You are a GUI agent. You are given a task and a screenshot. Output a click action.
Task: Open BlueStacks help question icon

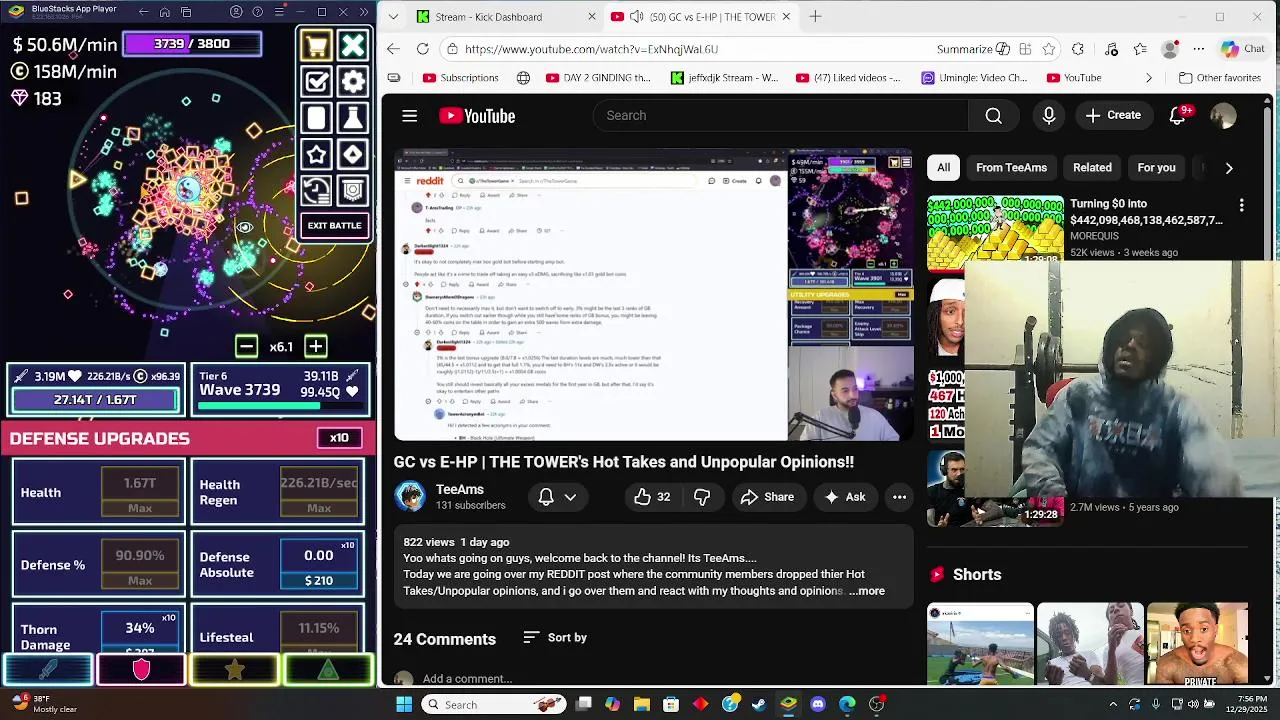point(258,12)
